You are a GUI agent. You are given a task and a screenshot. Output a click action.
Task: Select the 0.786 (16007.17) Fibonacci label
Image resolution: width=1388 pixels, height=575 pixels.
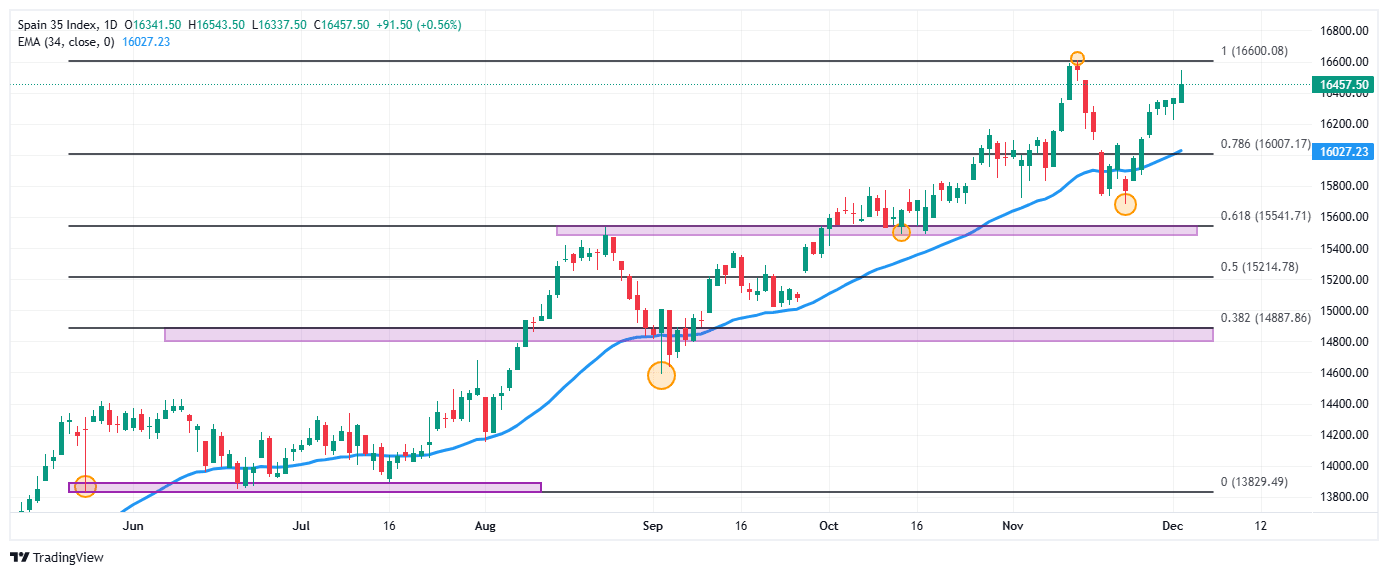click(x=1265, y=144)
